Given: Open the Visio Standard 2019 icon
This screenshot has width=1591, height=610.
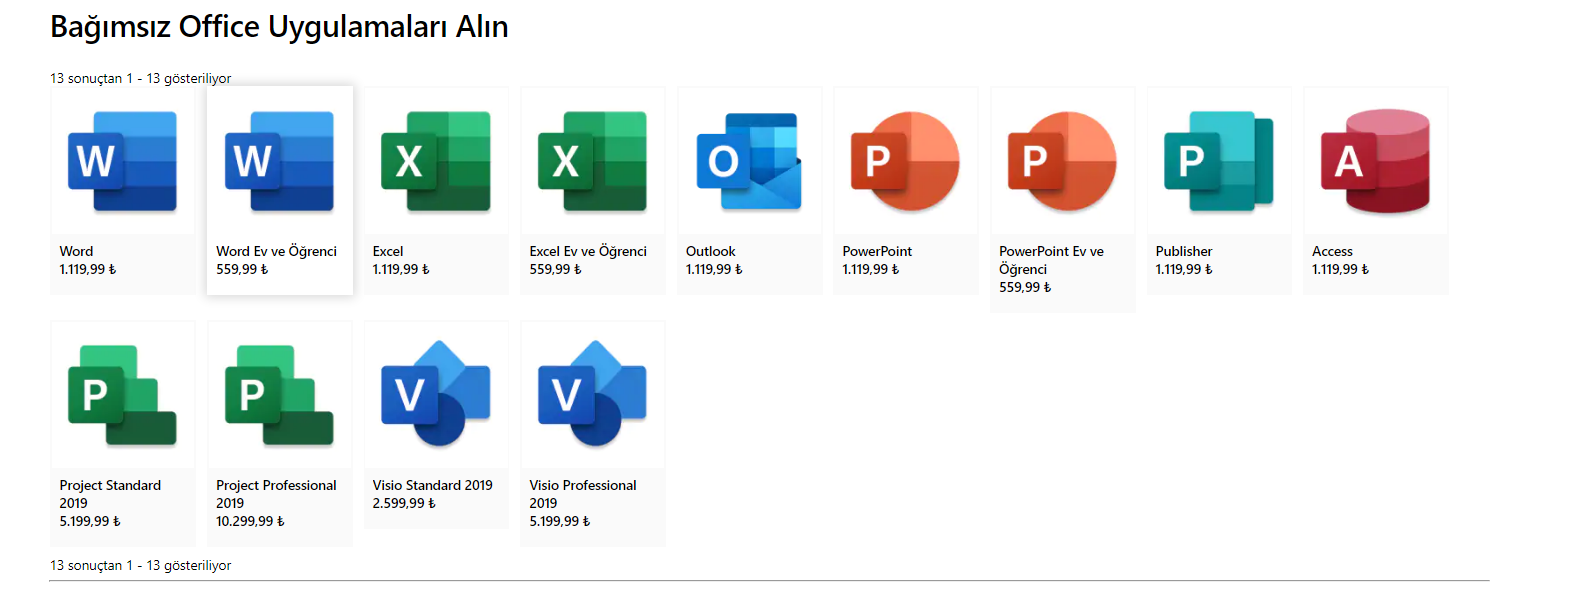Looking at the screenshot, I should (436, 394).
